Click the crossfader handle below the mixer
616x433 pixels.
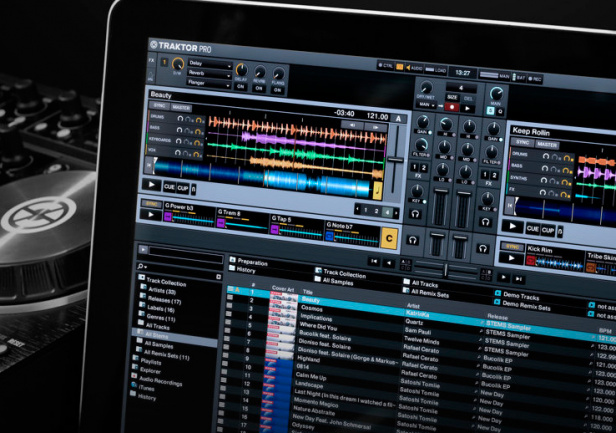click(445, 270)
